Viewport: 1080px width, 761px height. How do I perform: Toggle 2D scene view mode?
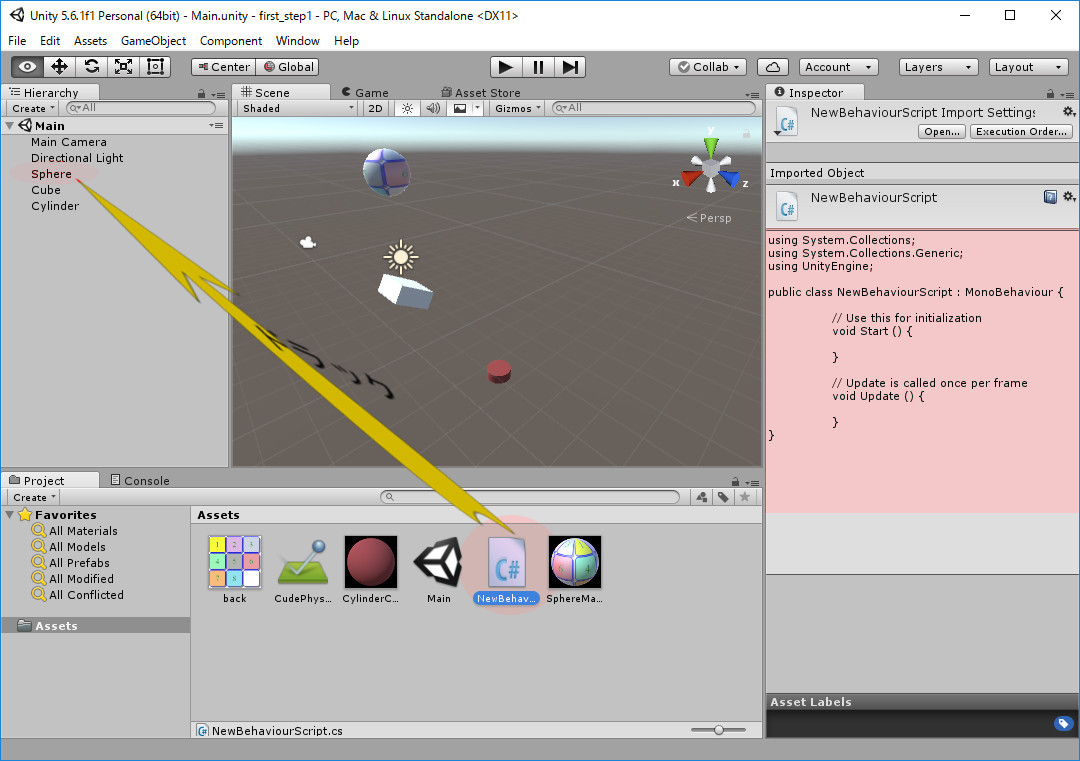pos(375,108)
